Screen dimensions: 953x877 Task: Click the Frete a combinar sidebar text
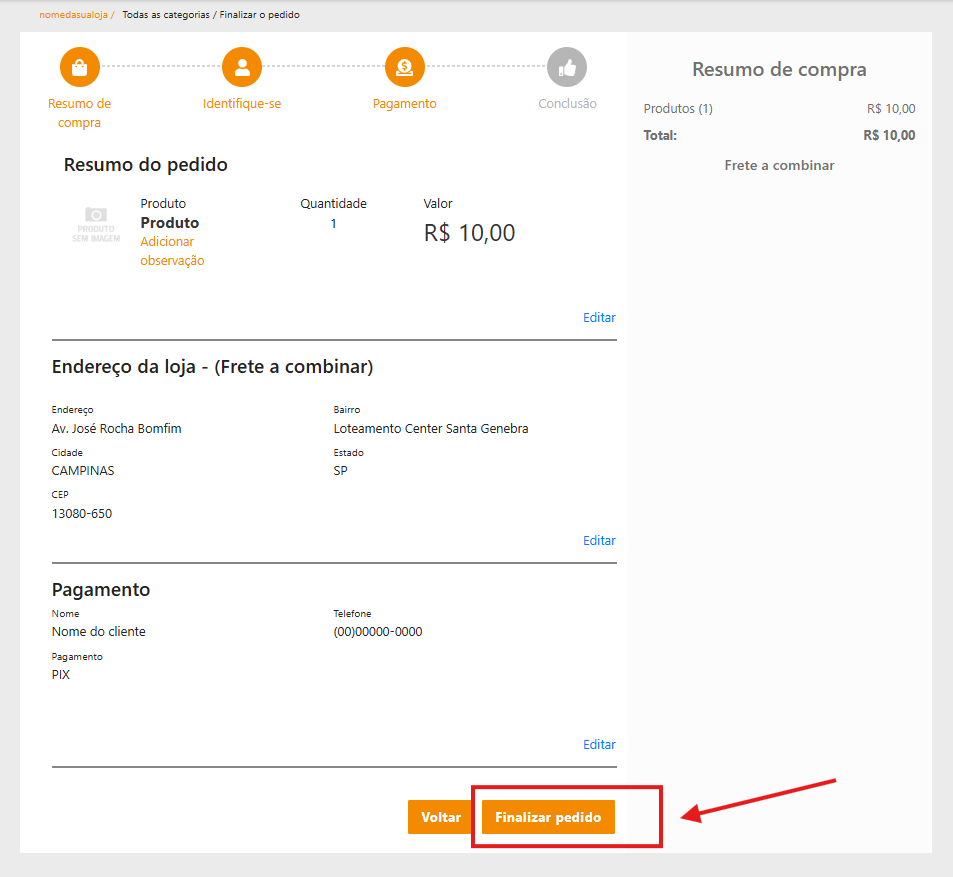click(779, 165)
